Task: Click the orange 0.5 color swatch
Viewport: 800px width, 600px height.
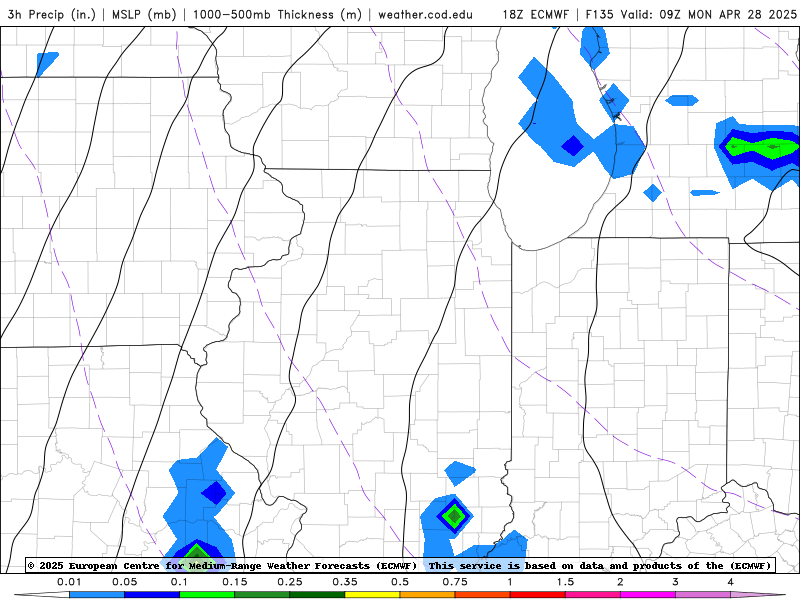Action: pos(428,595)
